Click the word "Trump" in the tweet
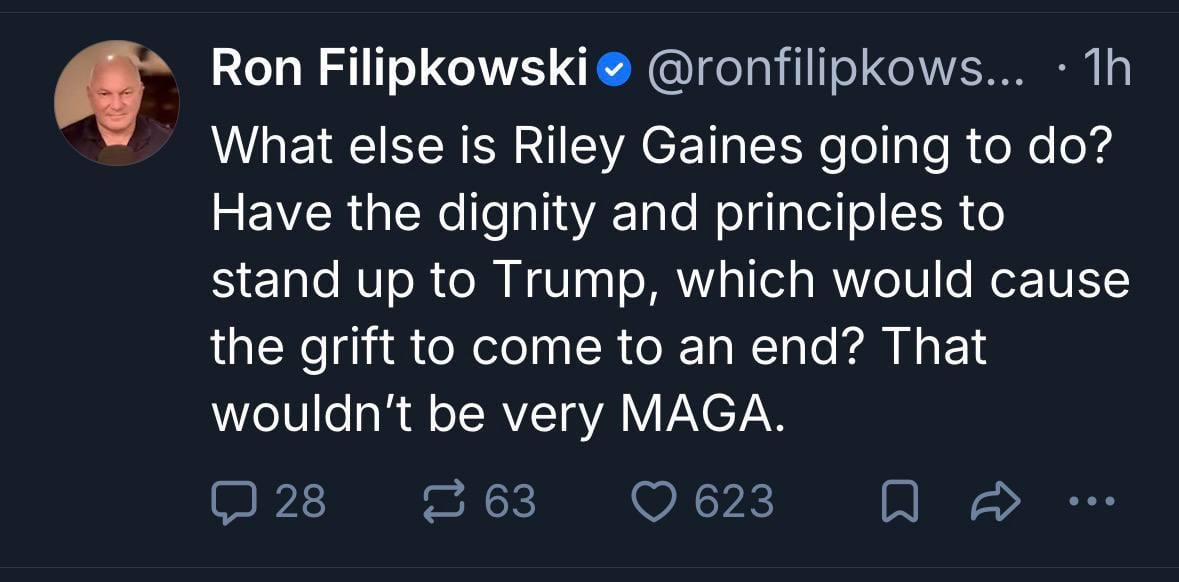This screenshot has height=582, width=1179. coord(568,281)
